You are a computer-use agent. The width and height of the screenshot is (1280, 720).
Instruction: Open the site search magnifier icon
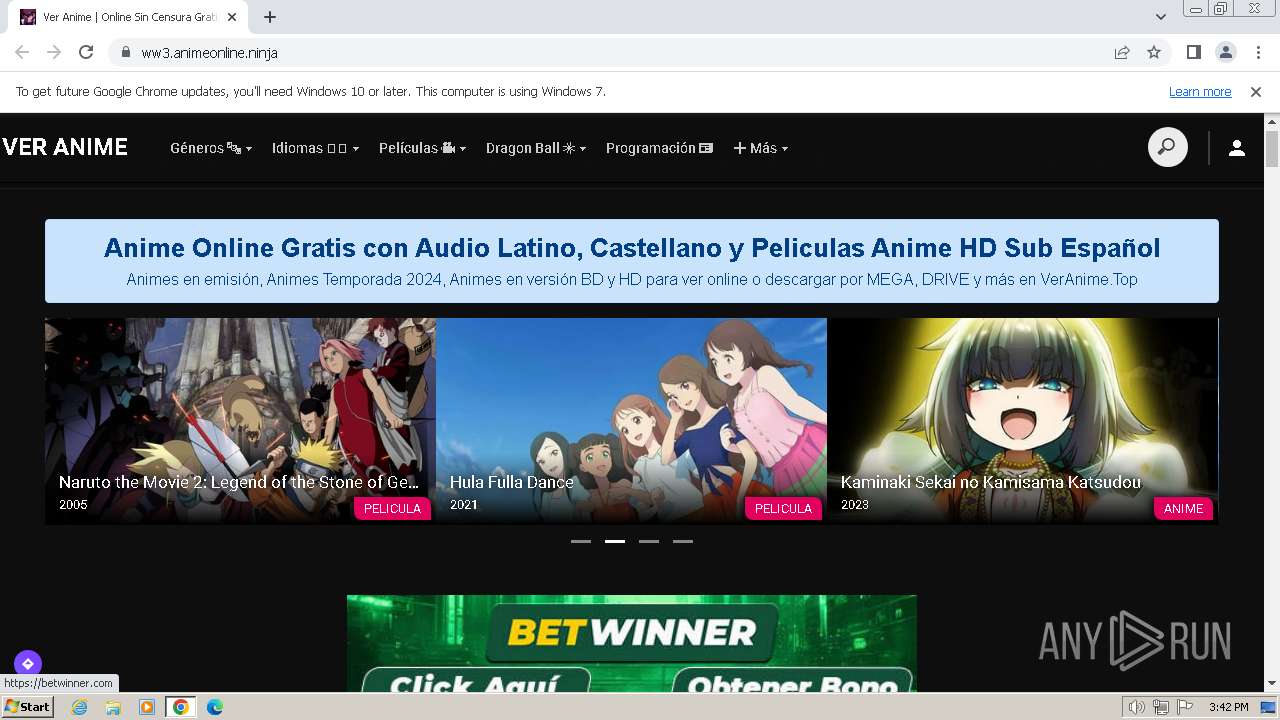click(x=1167, y=147)
